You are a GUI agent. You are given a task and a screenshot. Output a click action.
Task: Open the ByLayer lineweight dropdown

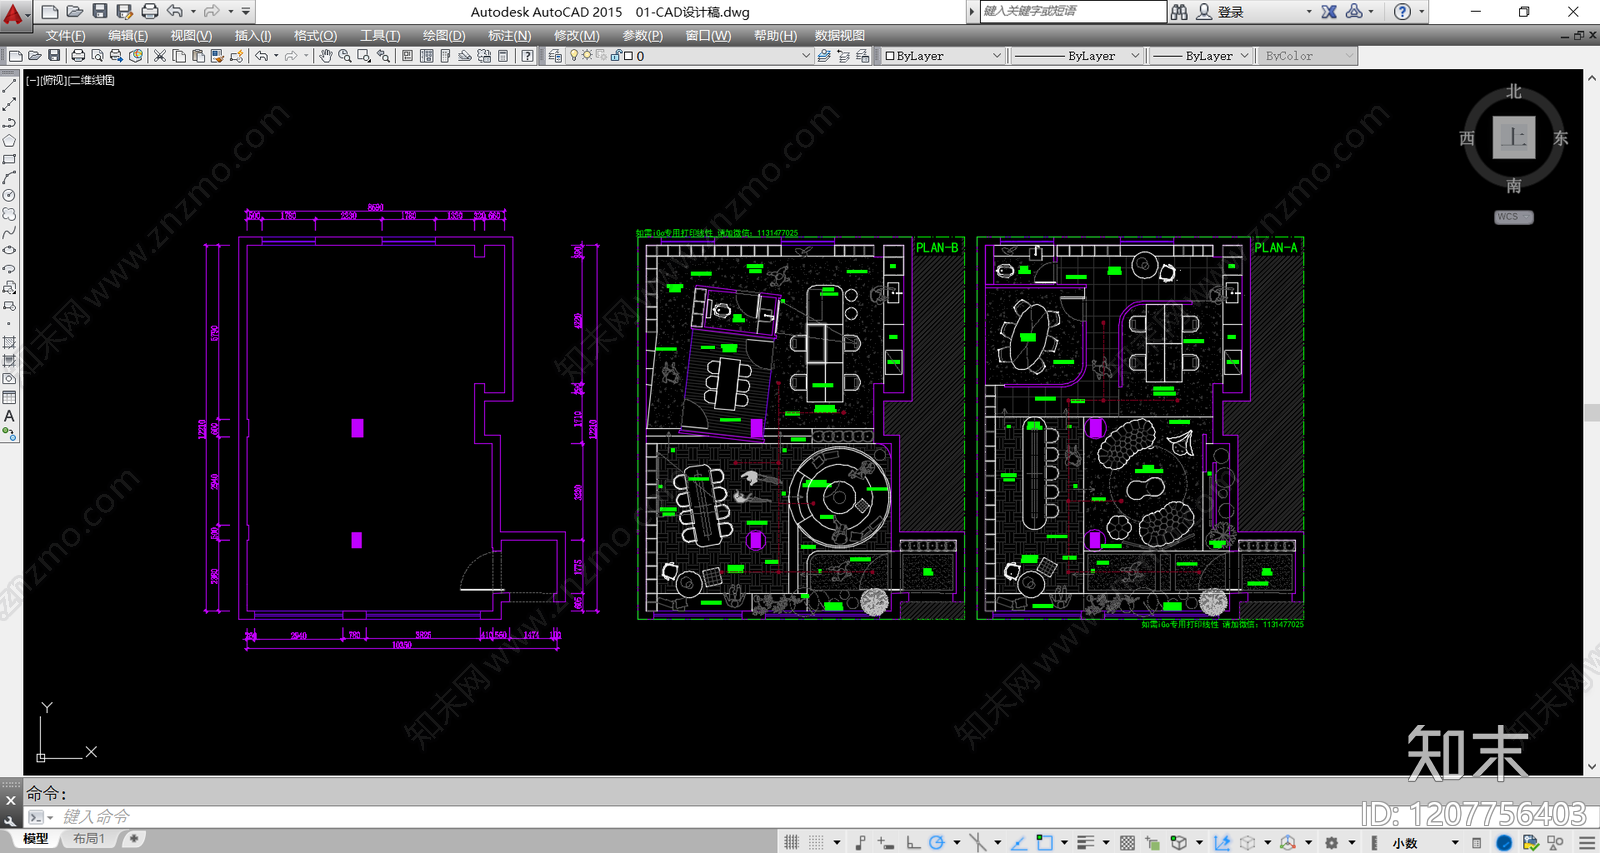click(1201, 56)
